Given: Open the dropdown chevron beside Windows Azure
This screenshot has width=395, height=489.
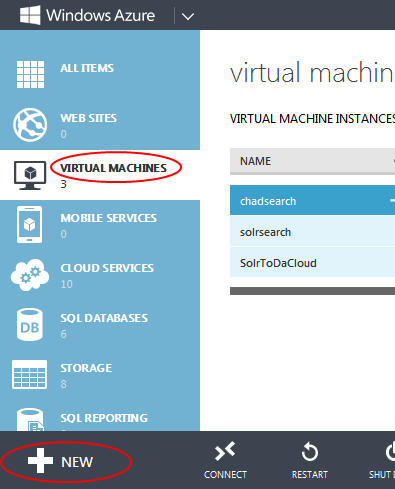Looking at the screenshot, I should (x=188, y=16).
